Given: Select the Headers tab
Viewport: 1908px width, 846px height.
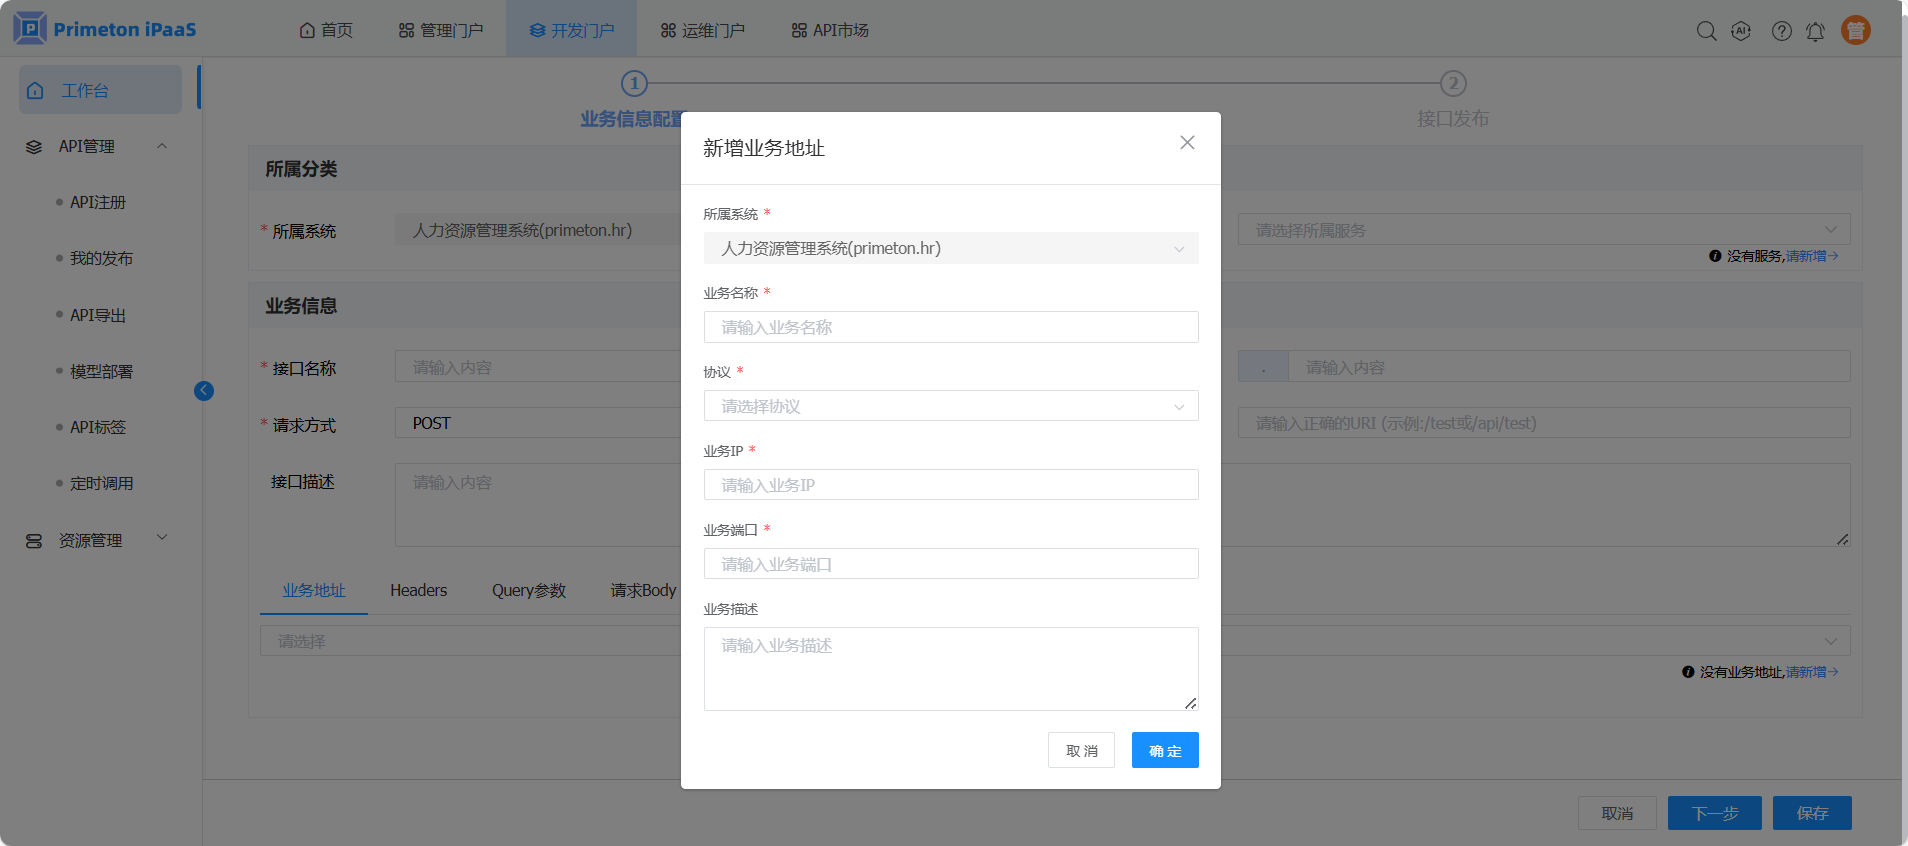Looking at the screenshot, I should point(418,591).
